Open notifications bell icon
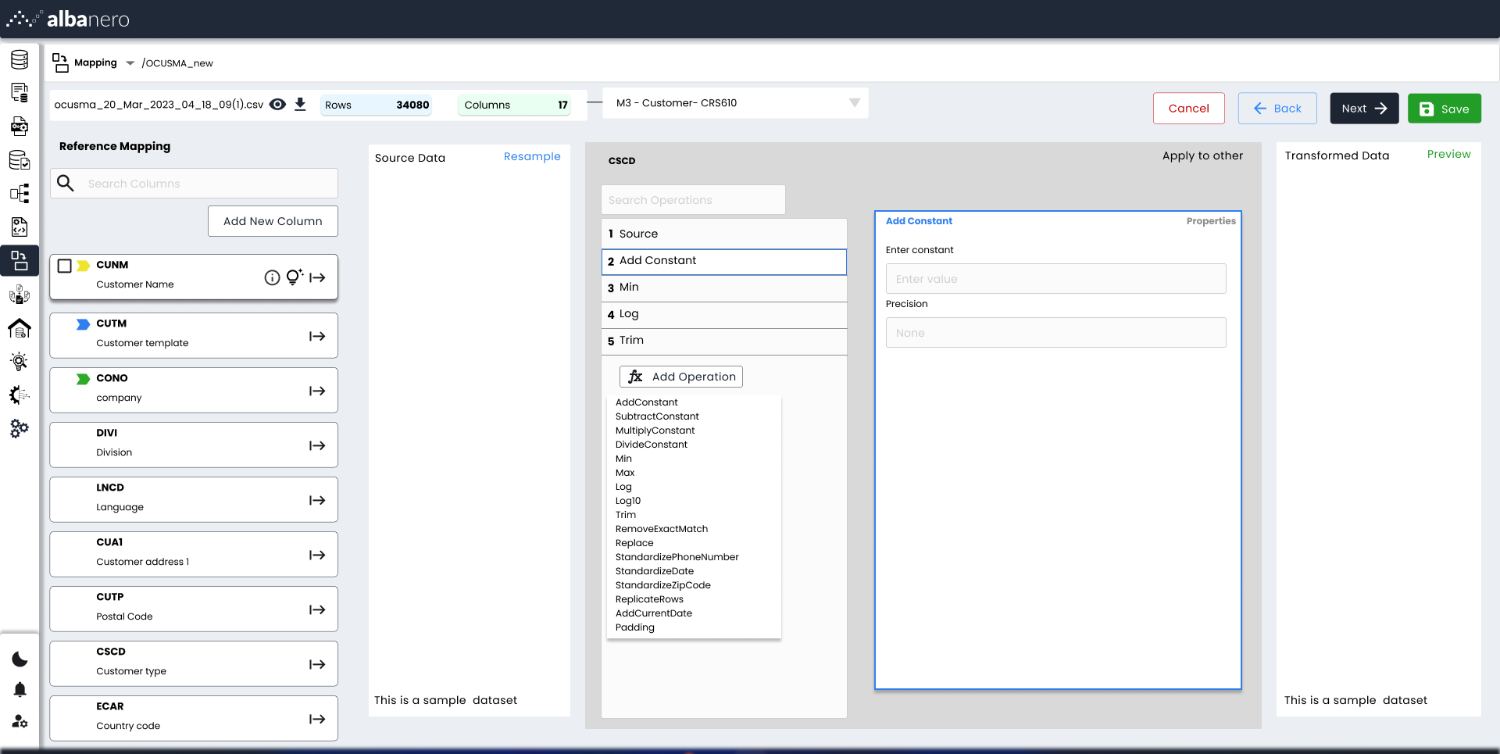The image size is (1500, 754). click(20, 690)
